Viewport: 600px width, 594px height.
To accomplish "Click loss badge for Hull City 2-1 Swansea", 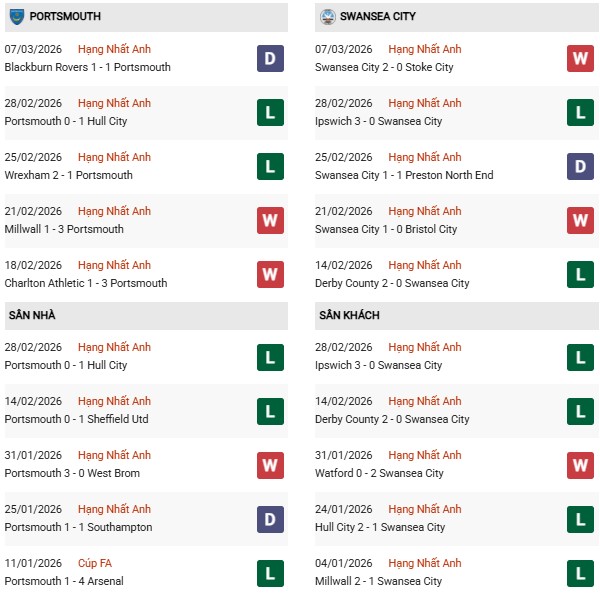I will tap(580, 519).
